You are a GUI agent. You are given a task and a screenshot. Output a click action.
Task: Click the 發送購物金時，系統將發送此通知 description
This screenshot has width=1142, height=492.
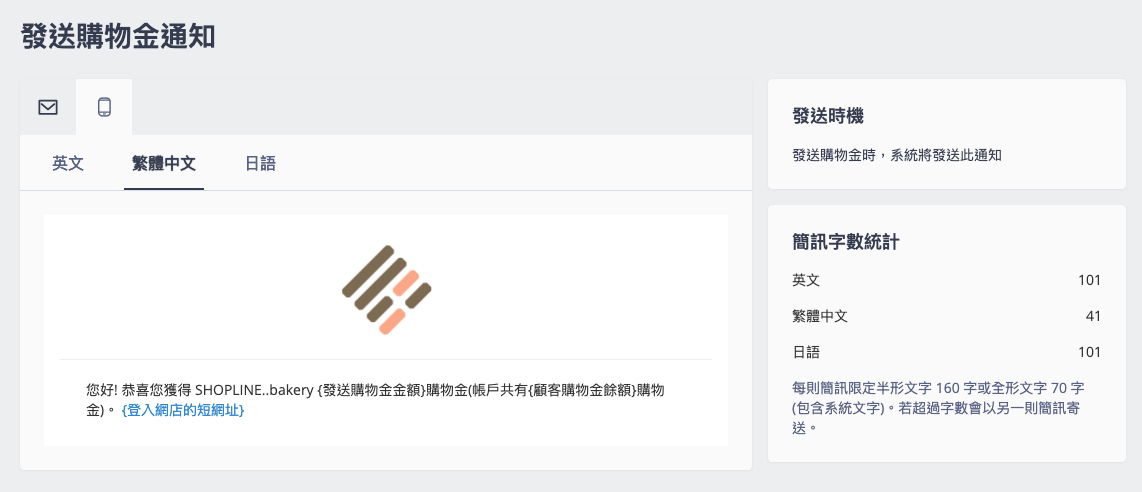click(x=897, y=155)
